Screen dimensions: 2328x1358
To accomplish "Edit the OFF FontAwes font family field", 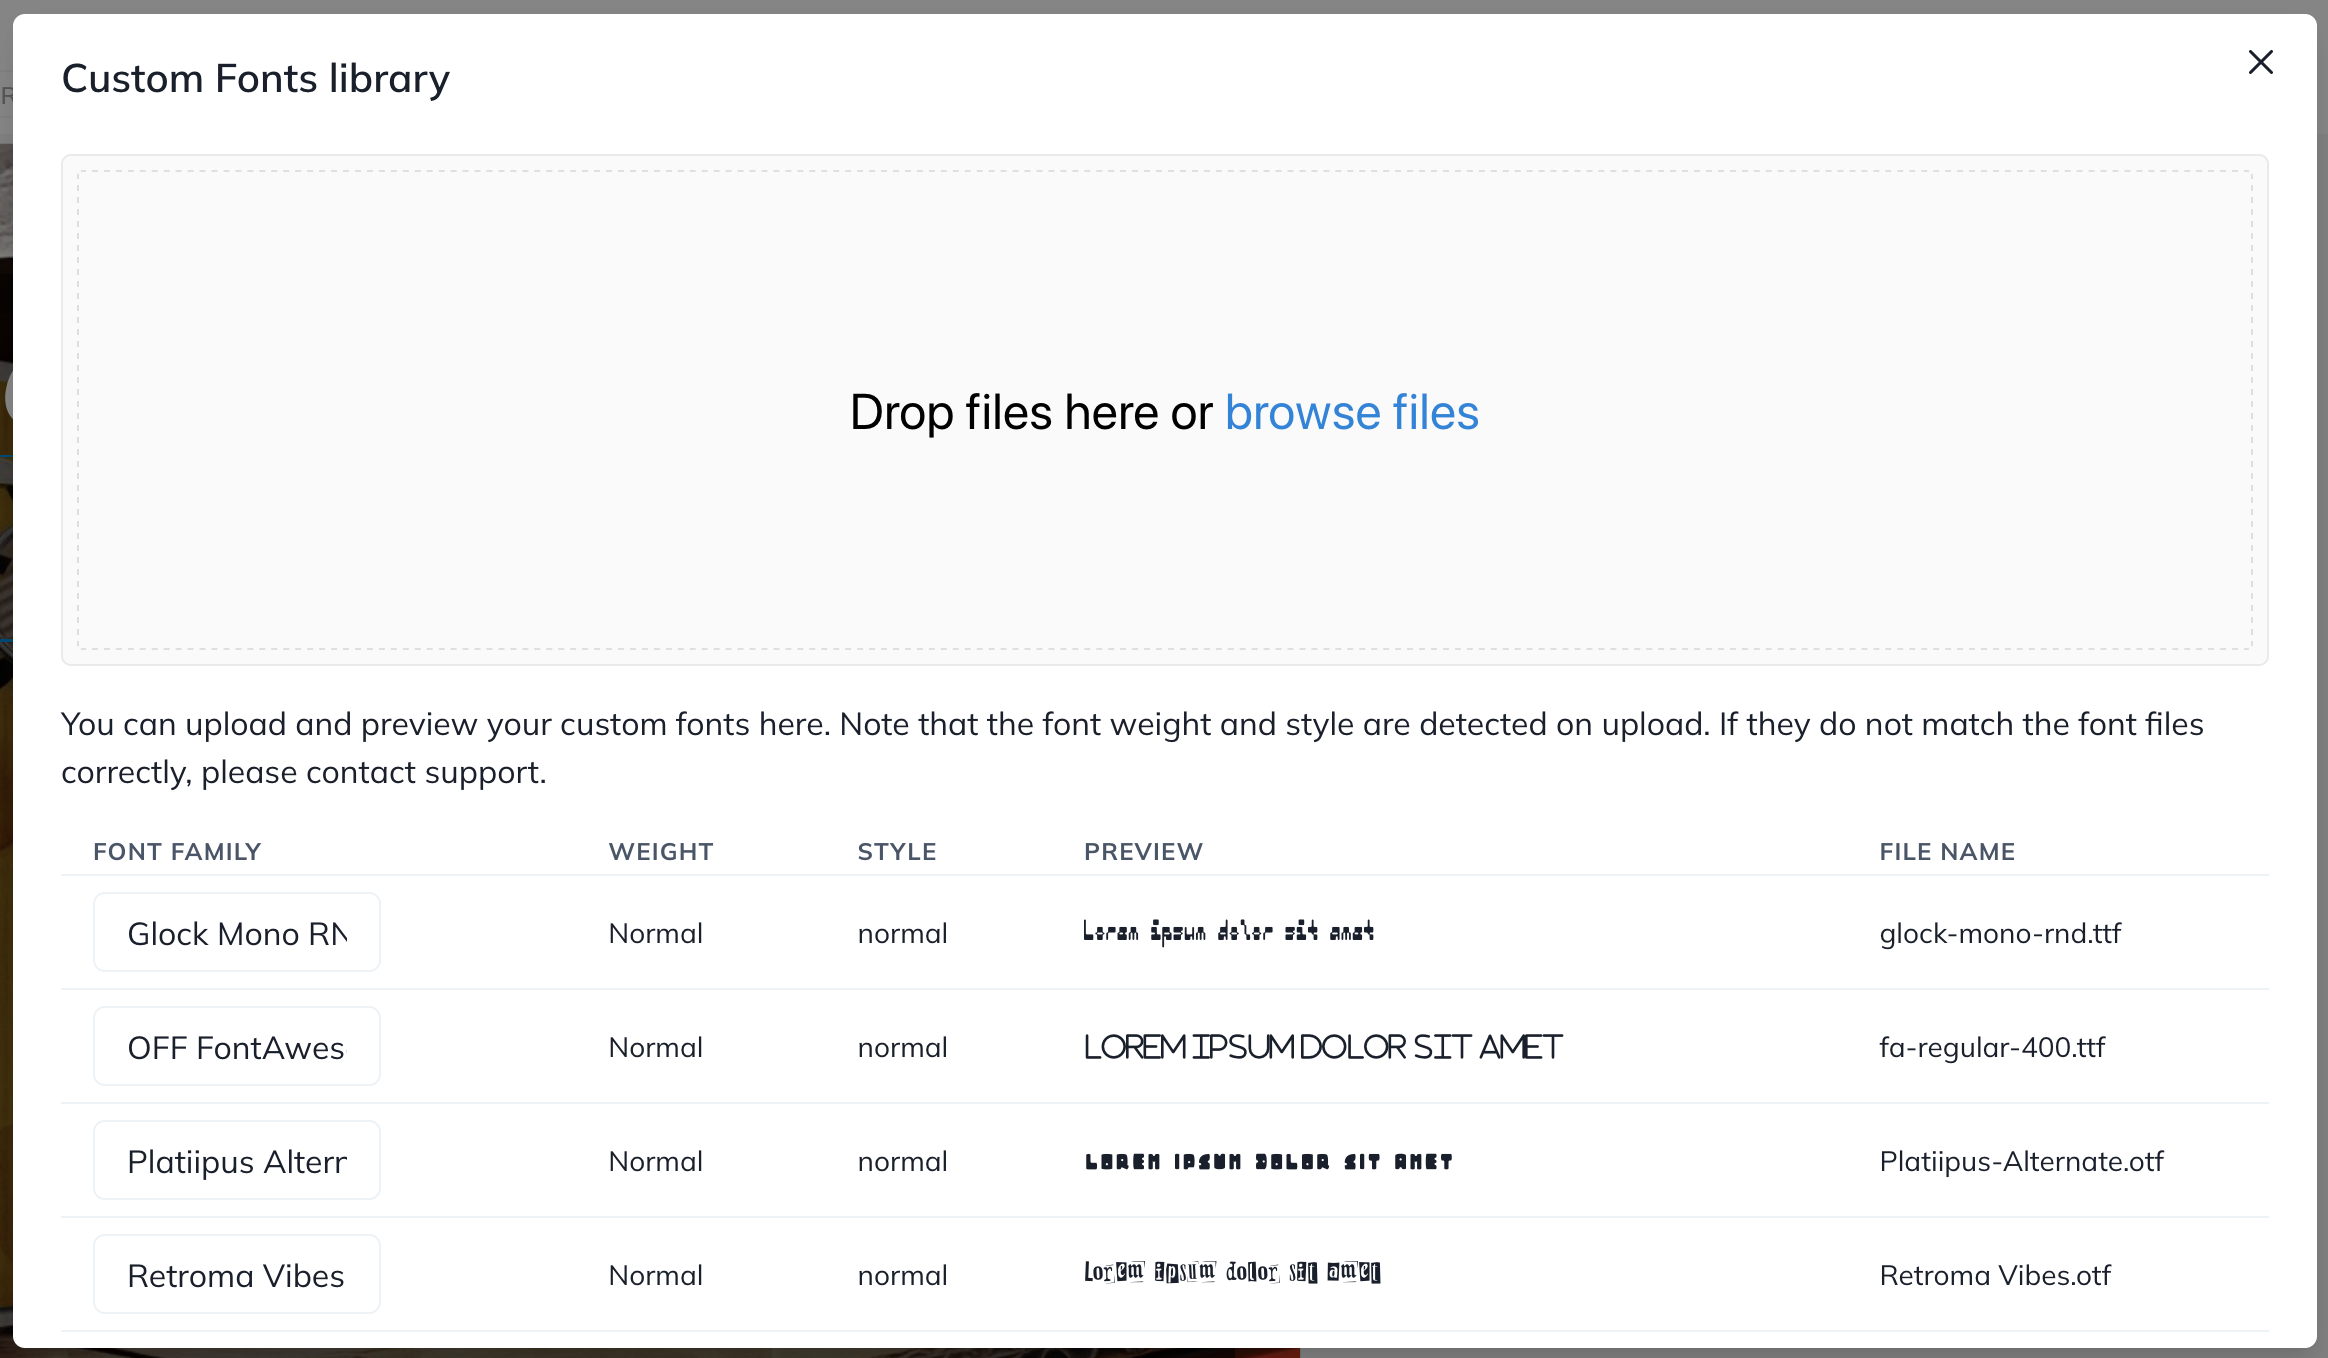I will (237, 1047).
